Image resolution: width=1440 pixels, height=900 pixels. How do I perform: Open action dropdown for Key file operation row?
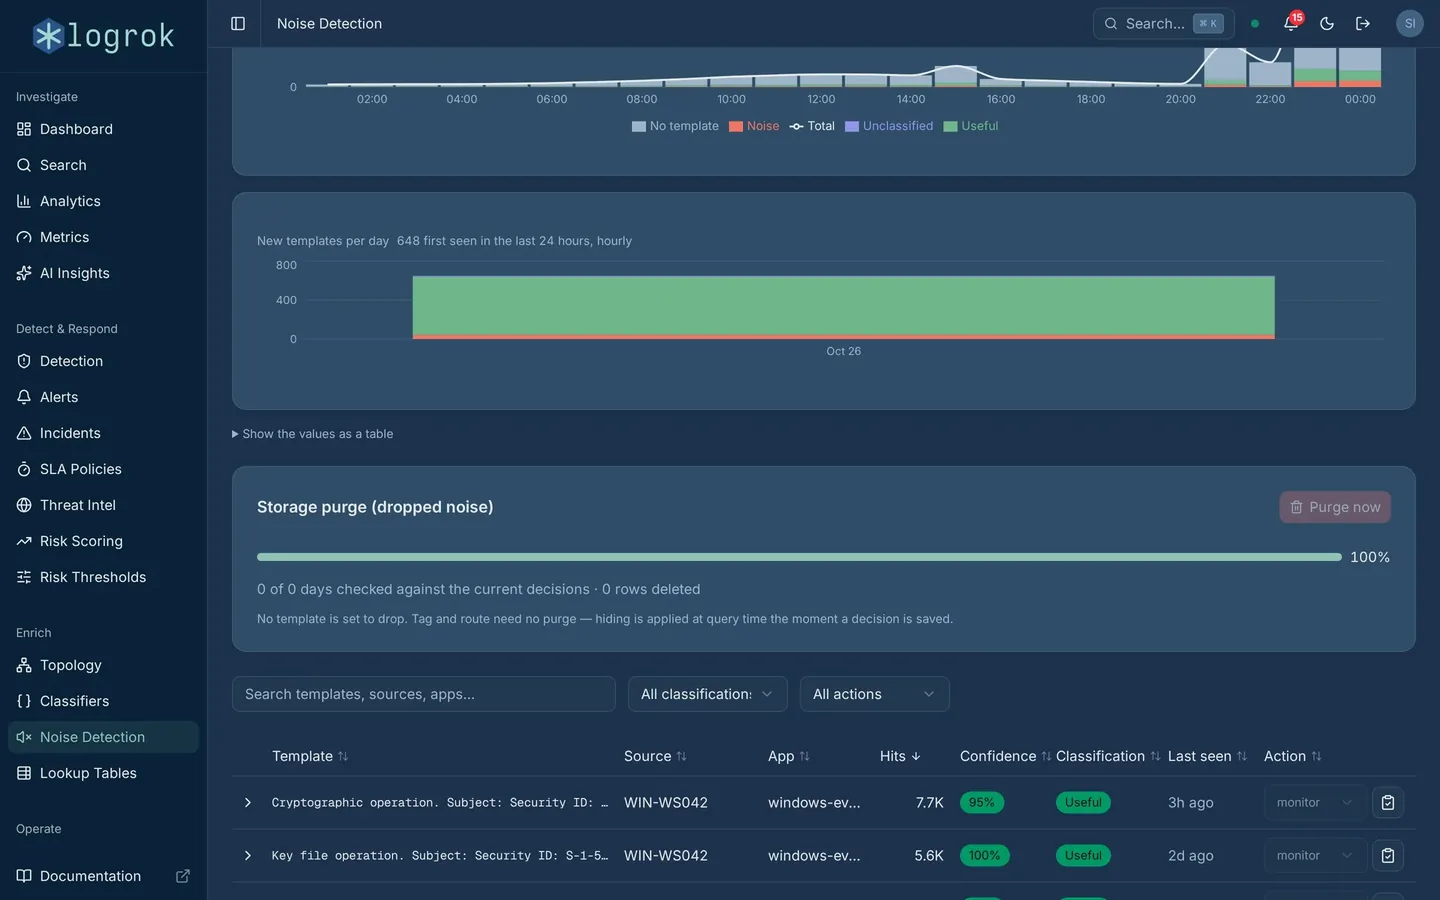(1315, 856)
